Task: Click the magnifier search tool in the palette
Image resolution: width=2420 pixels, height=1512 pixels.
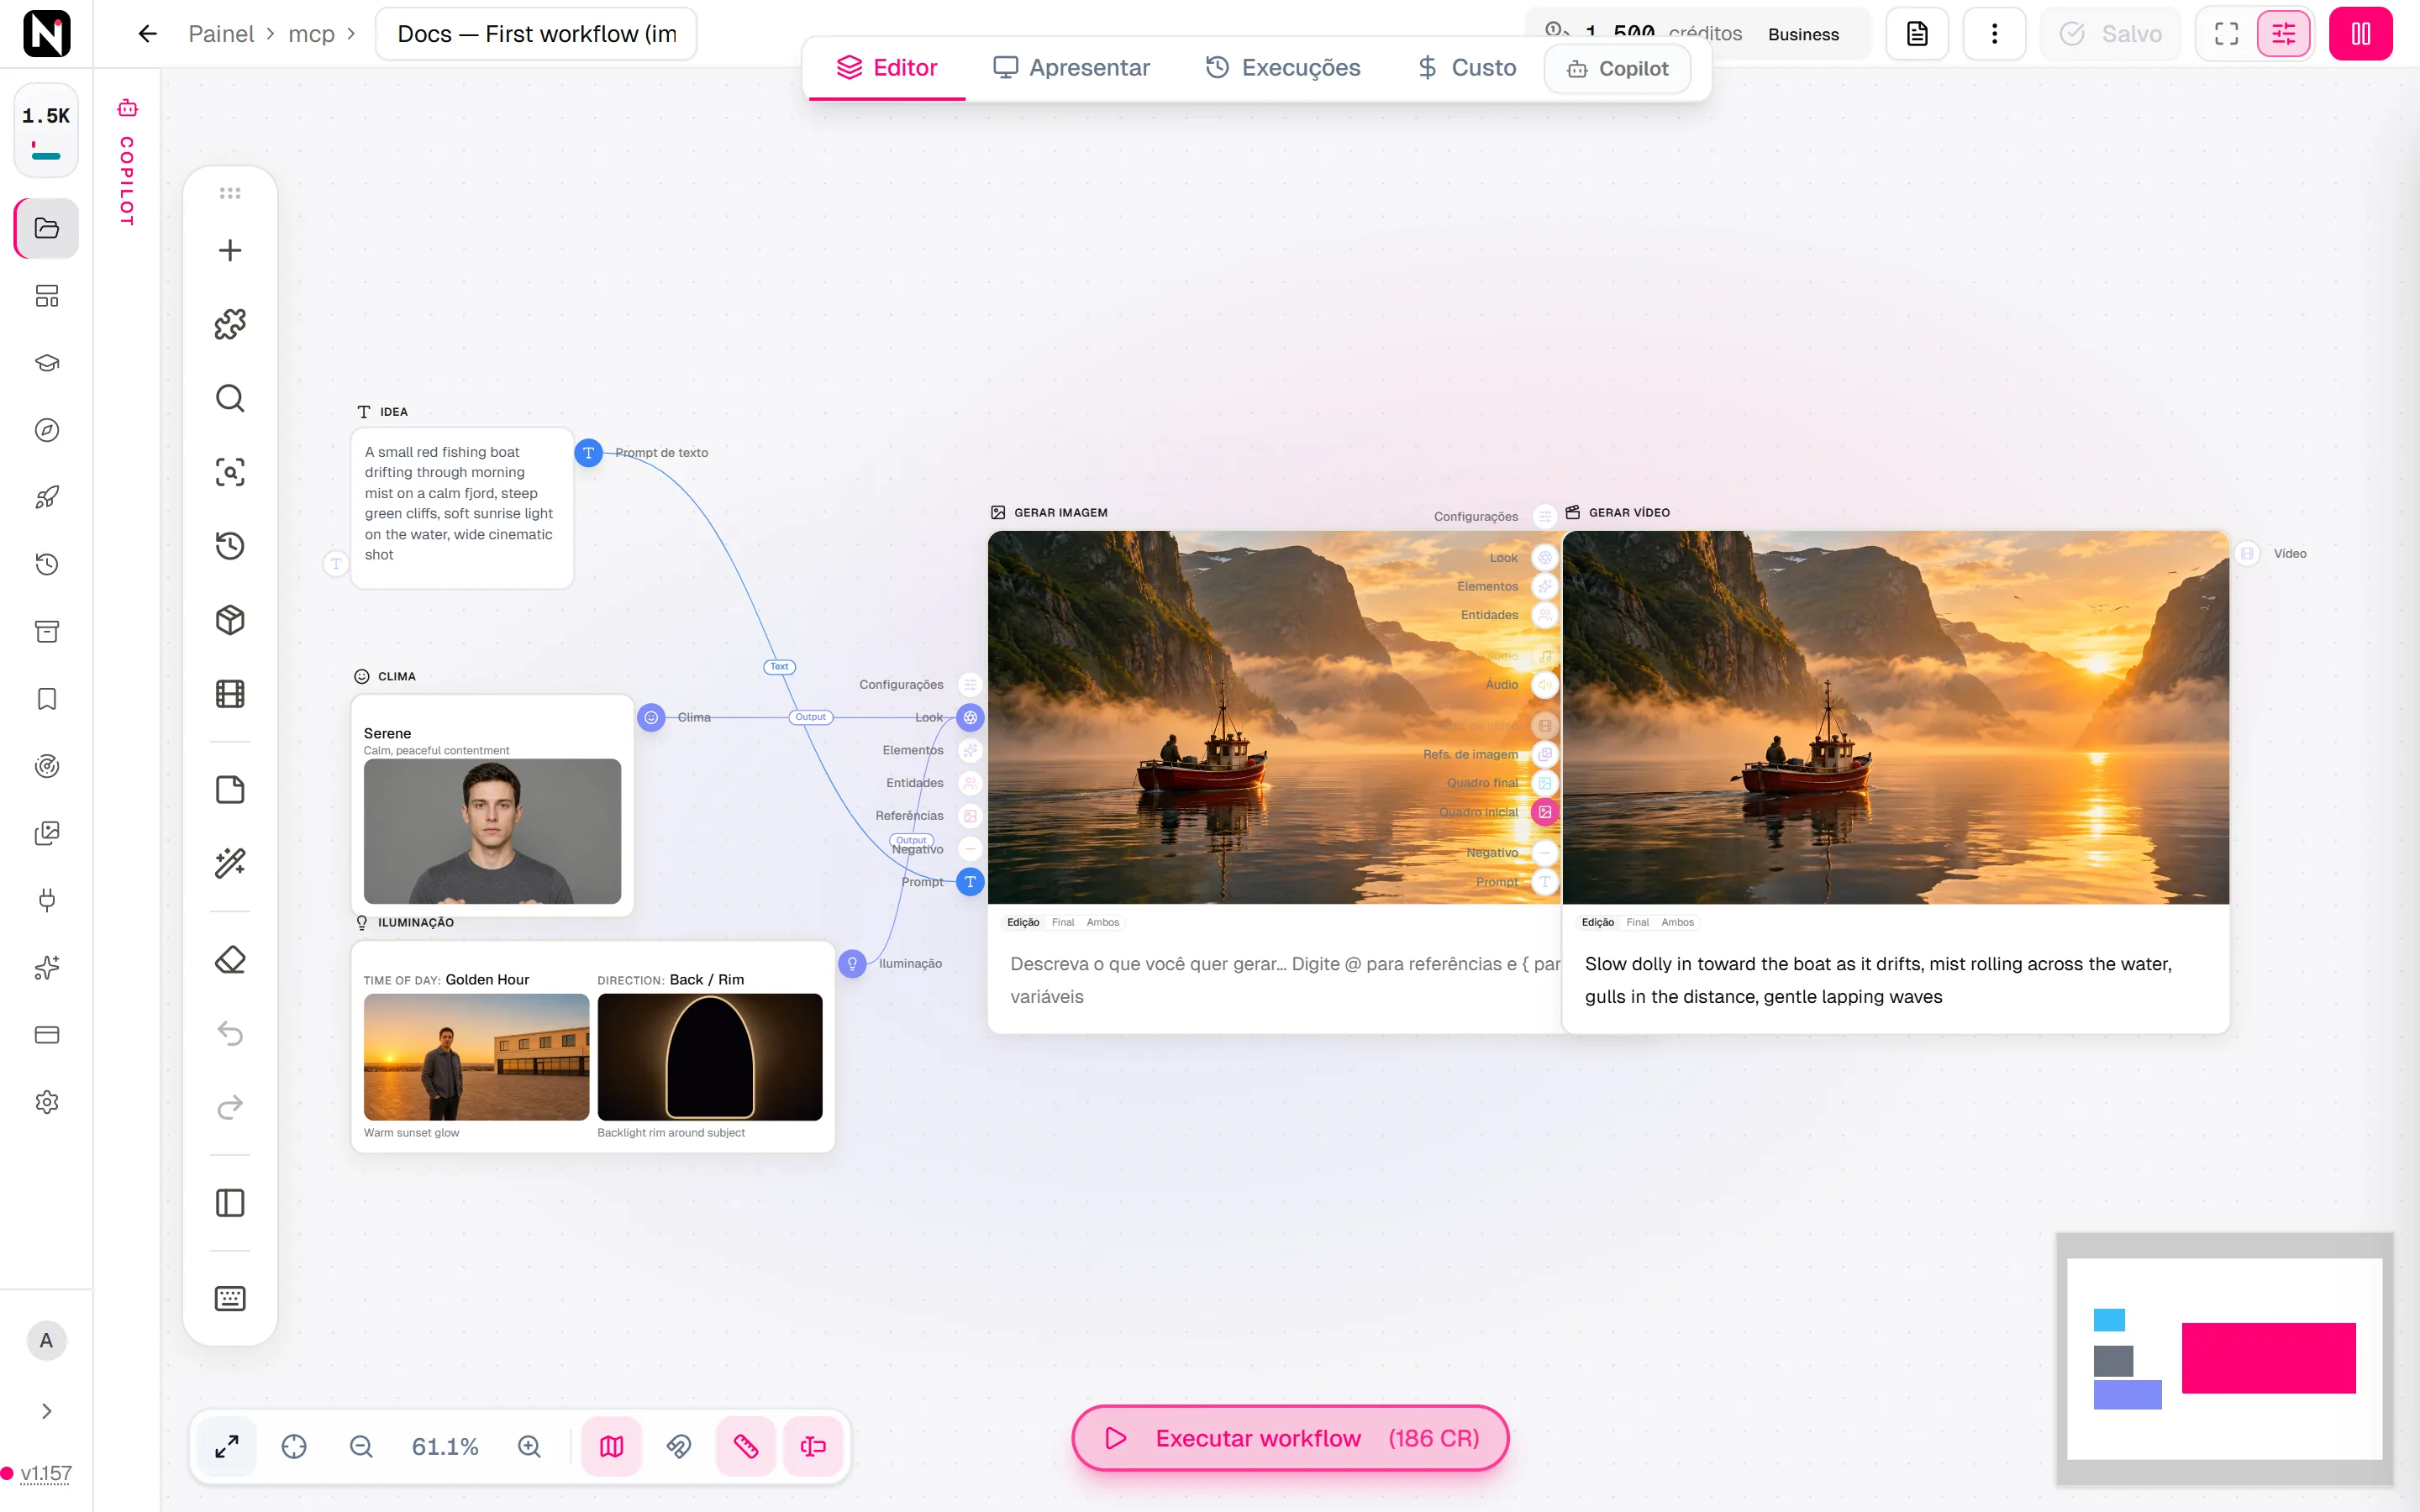Action: coord(230,398)
